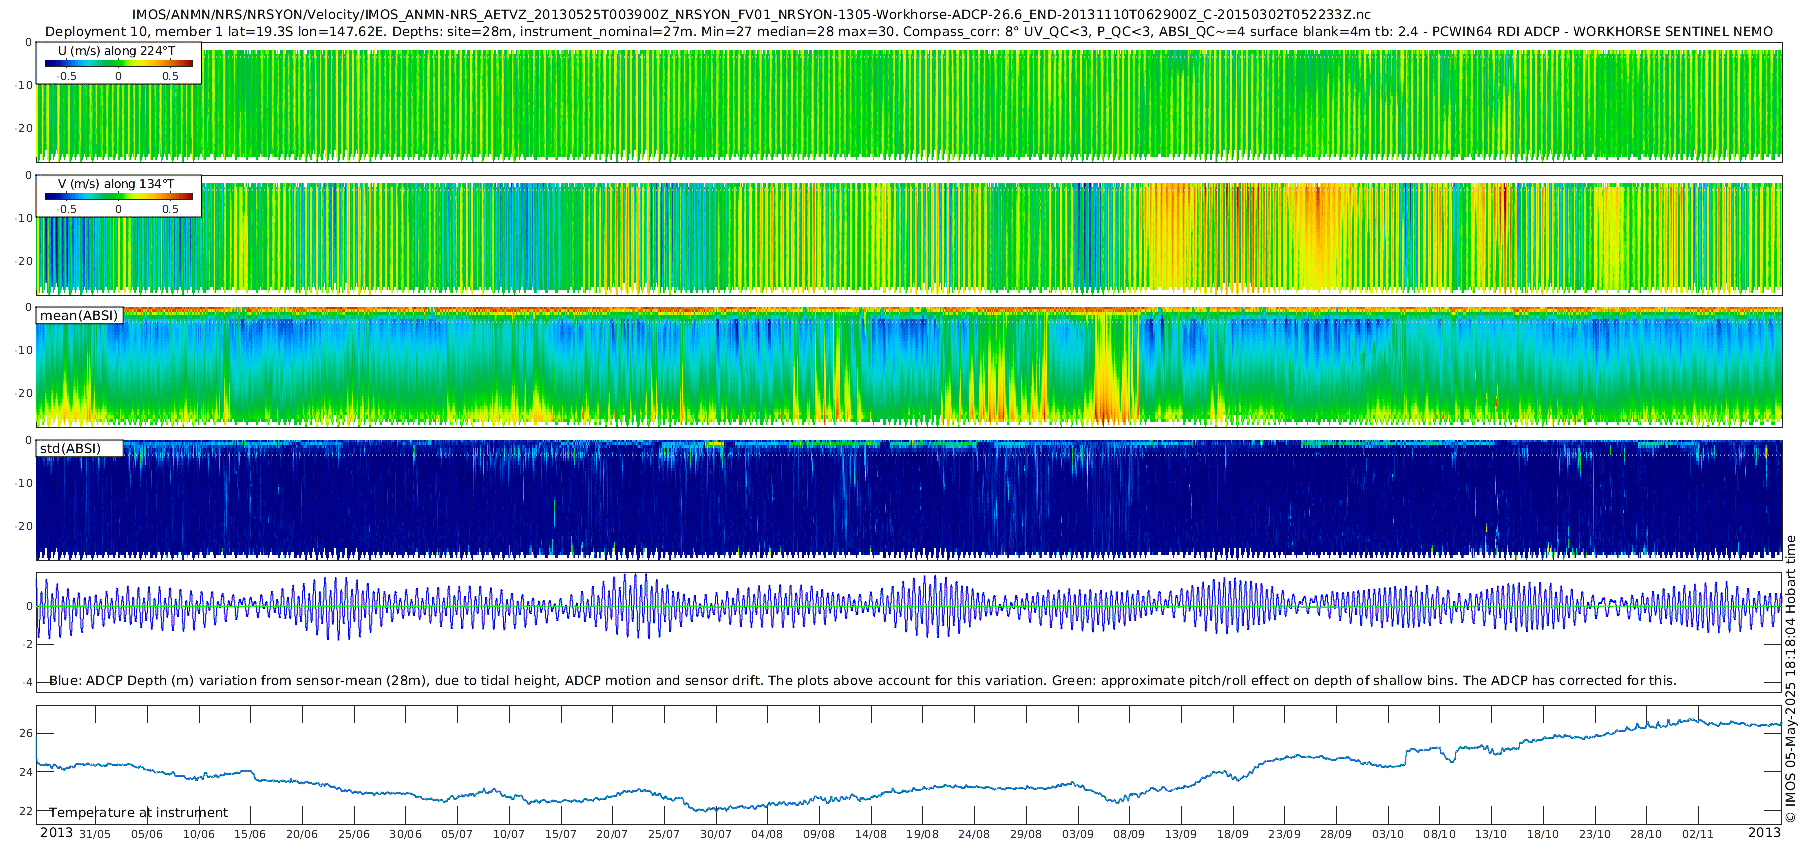Select the mean(ABSI) panel label
The height and width of the screenshot is (850, 1800).
pyautogui.click(x=79, y=315)
